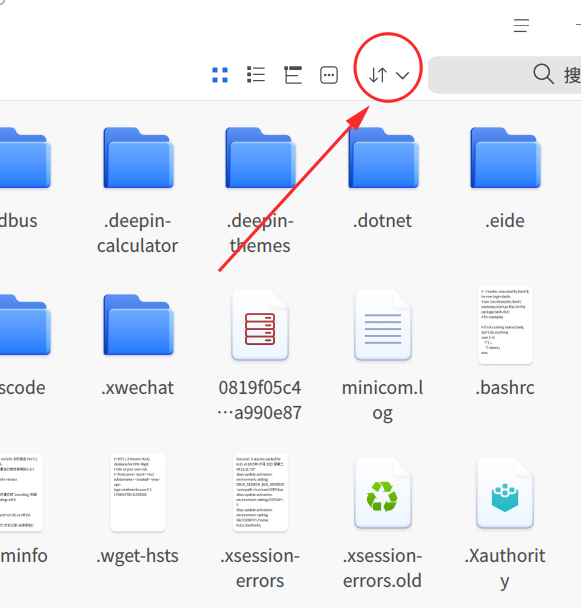
Task: Select the .eide folder
Action: pos(505,158)
